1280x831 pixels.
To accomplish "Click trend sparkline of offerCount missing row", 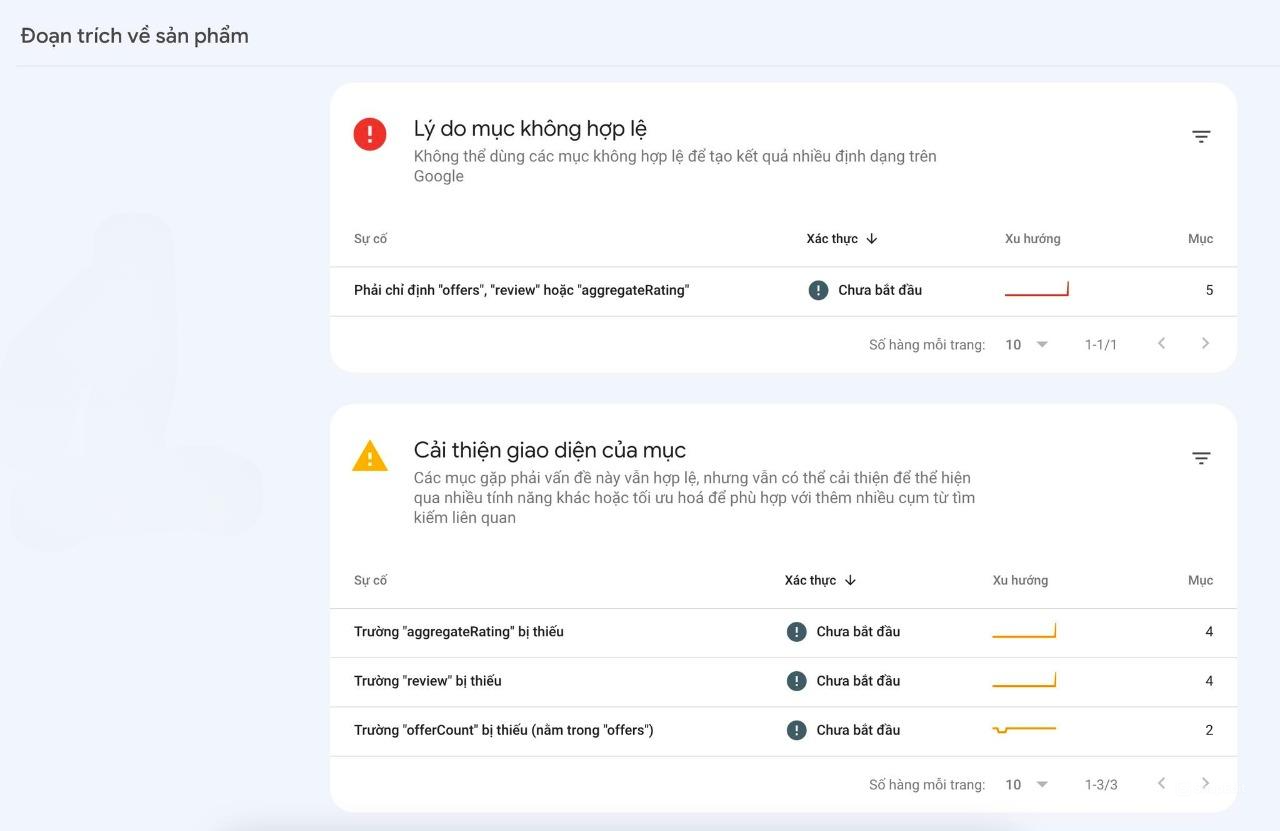I will point(1024,730).
